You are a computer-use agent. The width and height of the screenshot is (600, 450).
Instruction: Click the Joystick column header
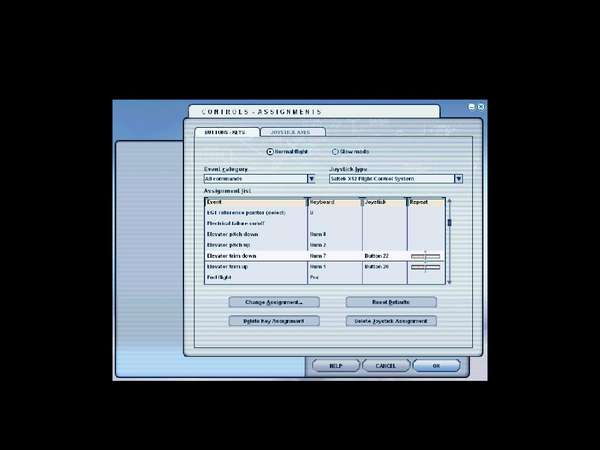(385, 202)
